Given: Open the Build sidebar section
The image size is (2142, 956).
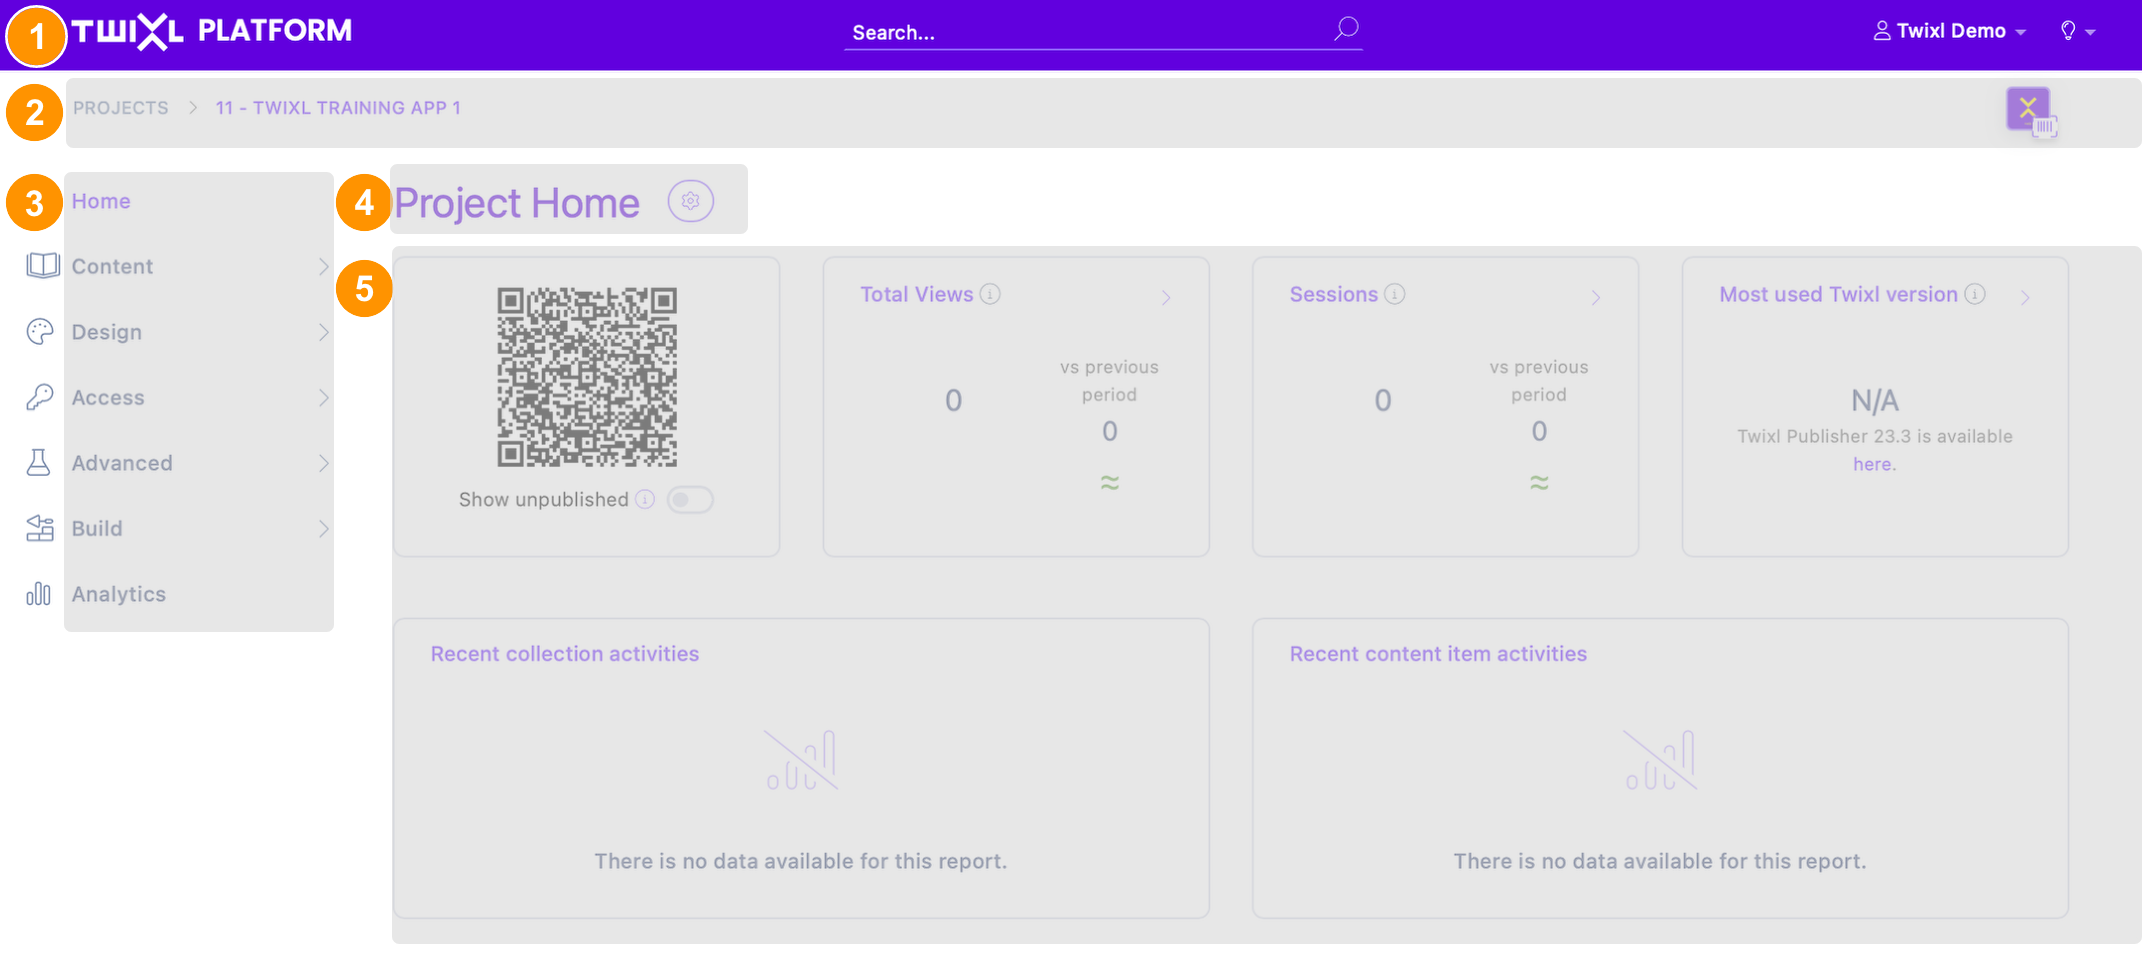Looking at the screenshot, I should (97, 528).
